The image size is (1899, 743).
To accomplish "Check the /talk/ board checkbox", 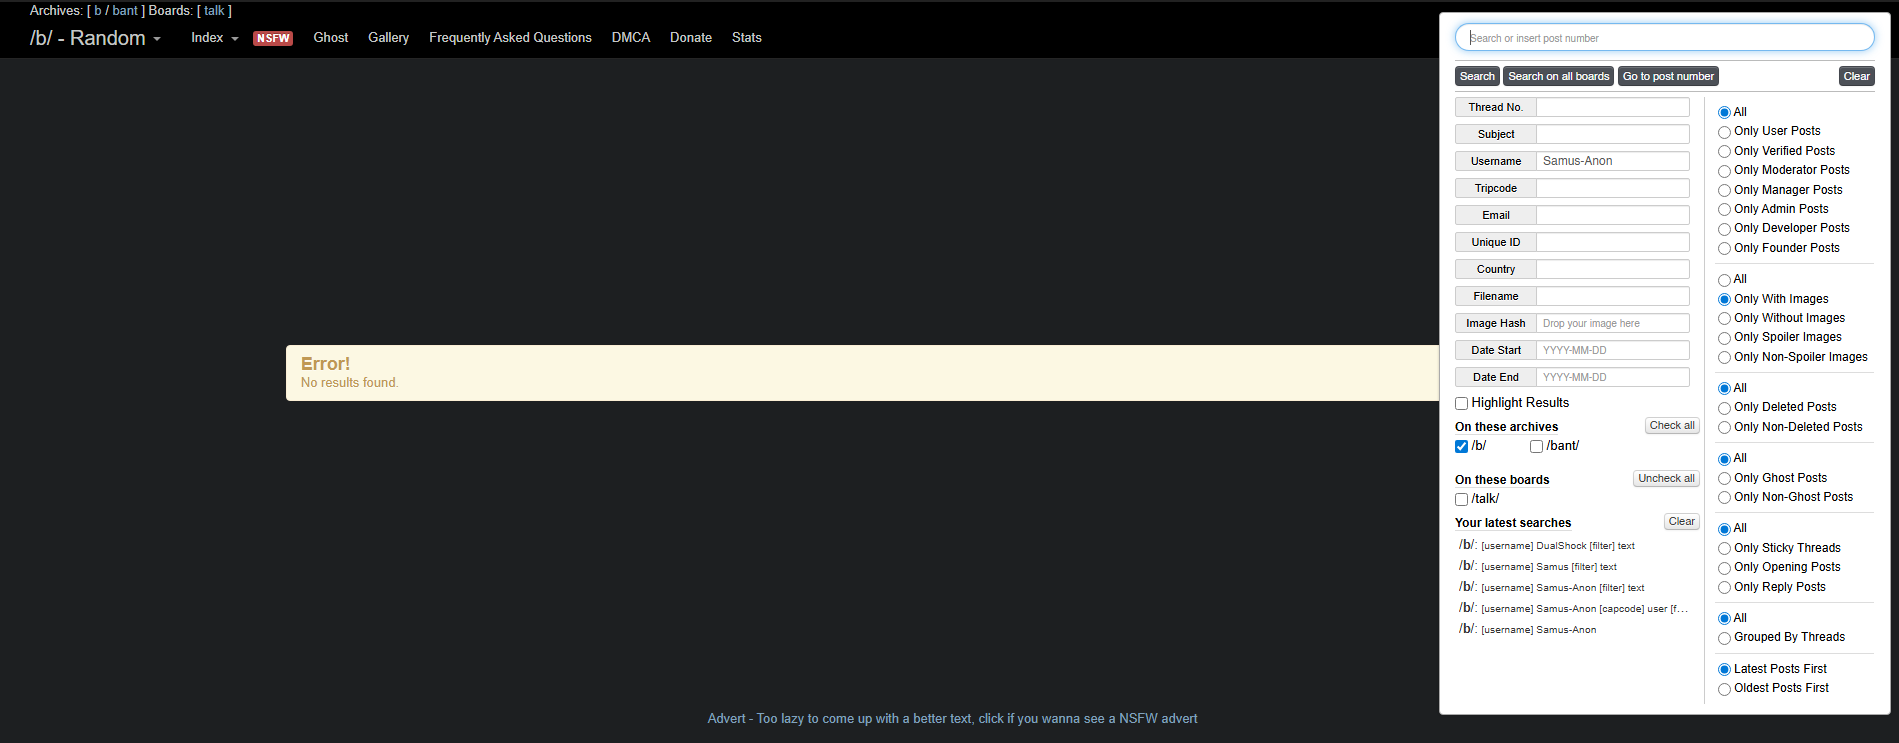I will (1462, 499).
